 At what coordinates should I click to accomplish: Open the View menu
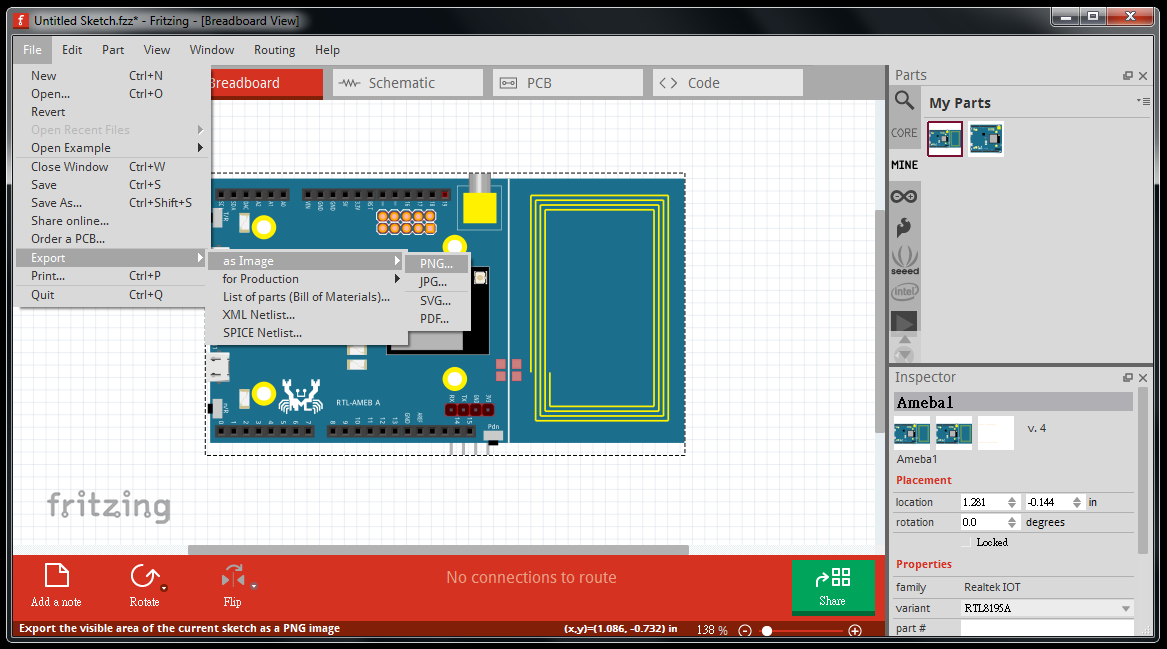[156, 50]
